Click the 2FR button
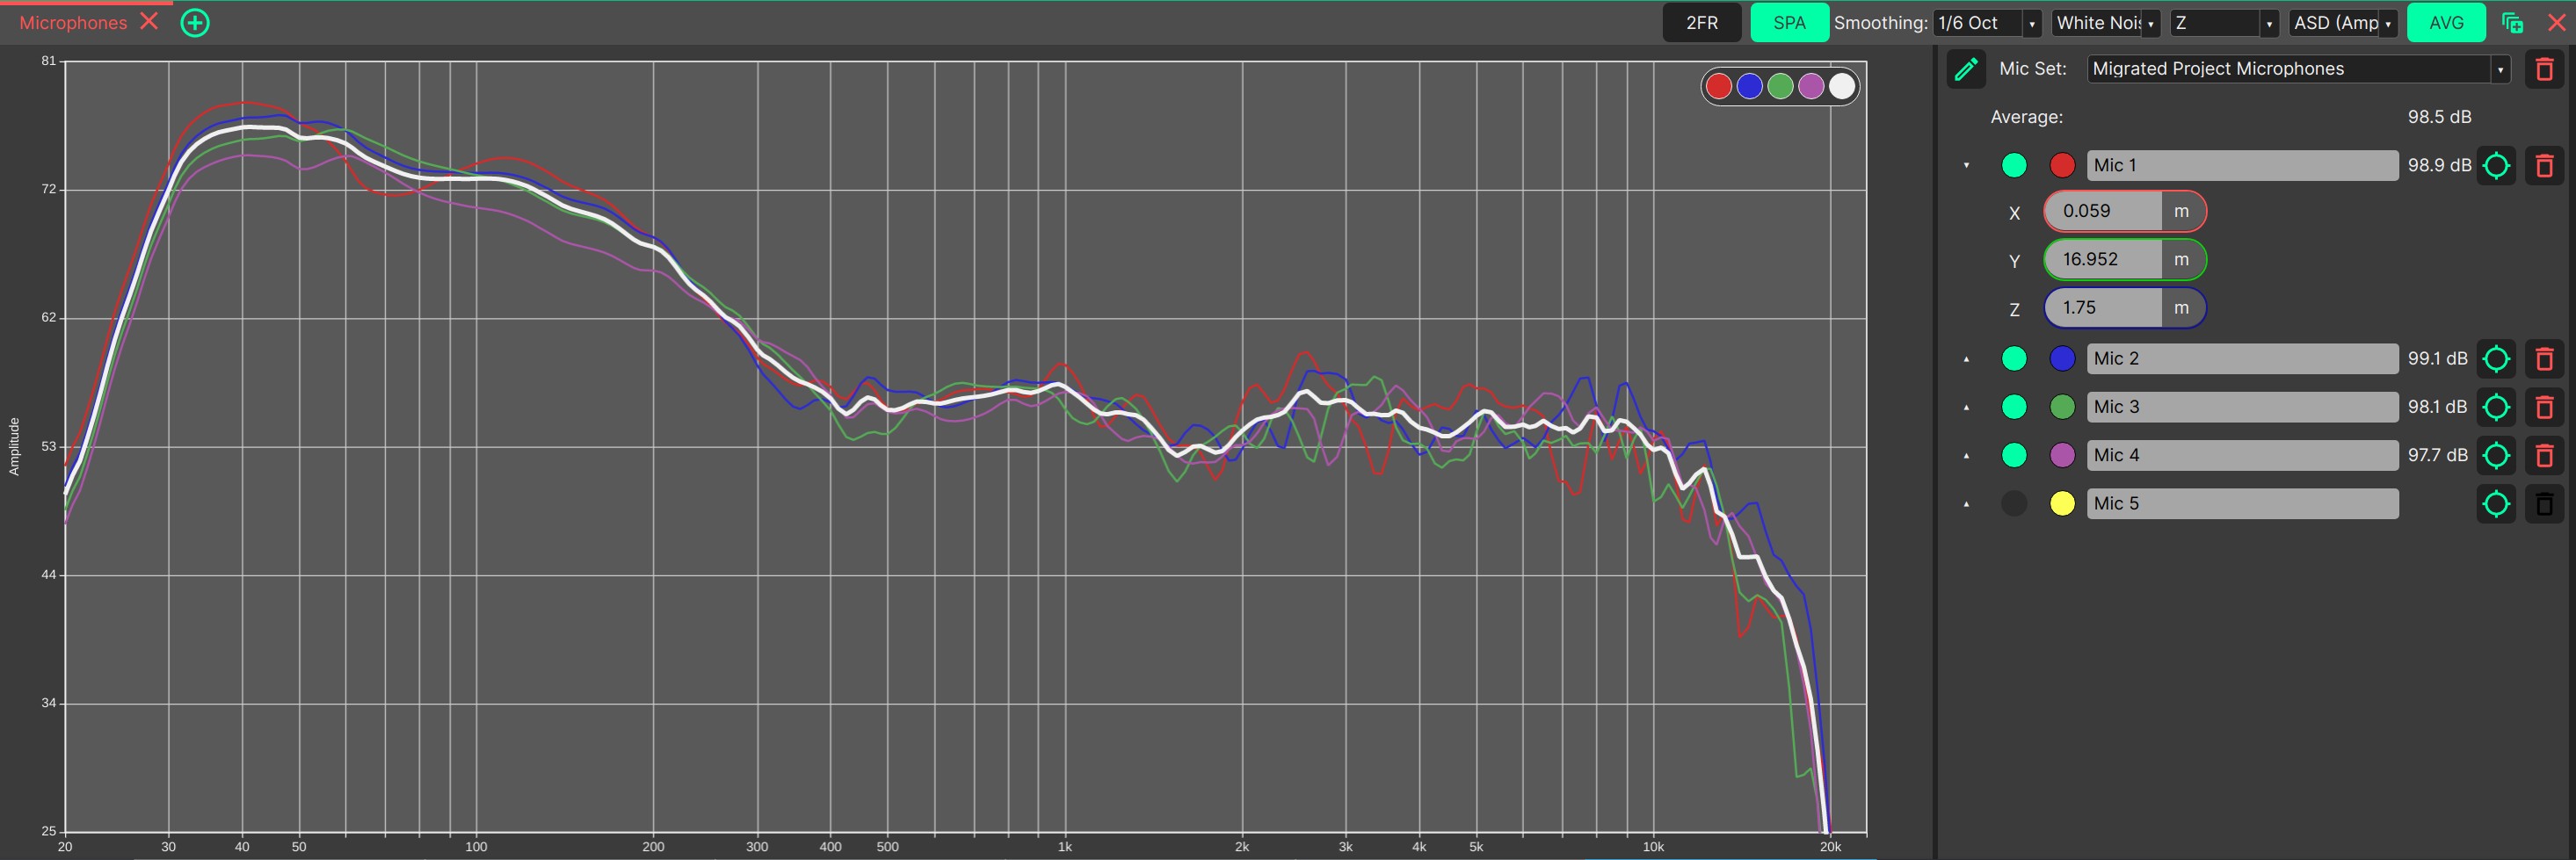The image size is (2576, 860). pyautogui.click(x=1701, y=23)
